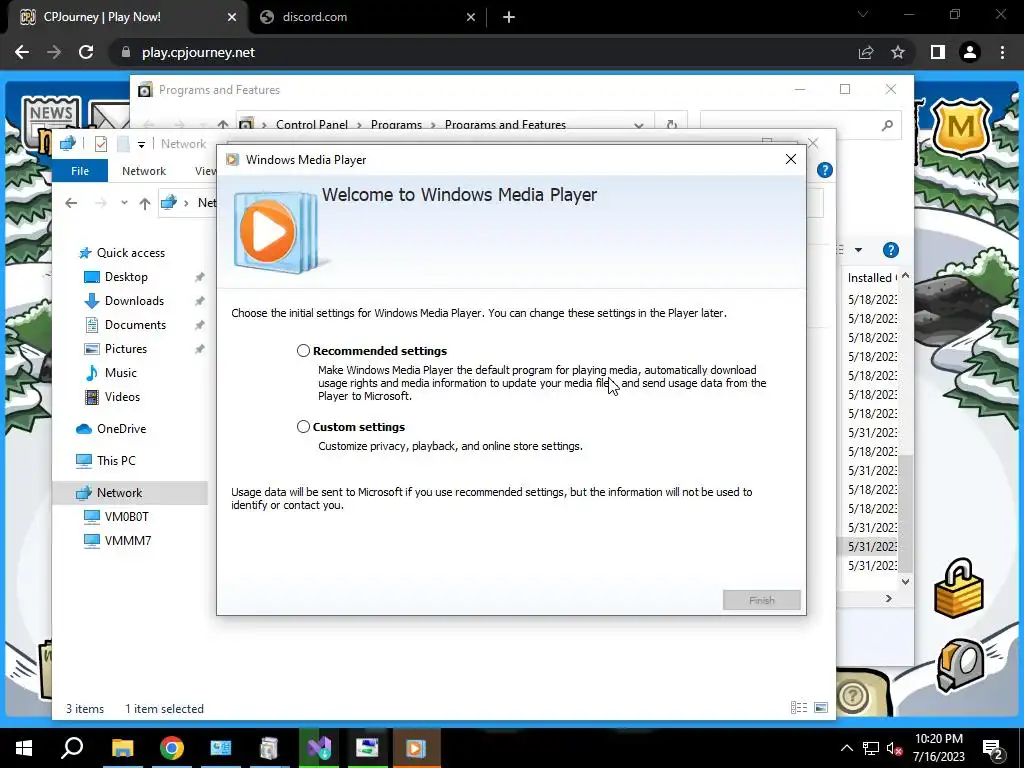Open Customize Quick Access Toolbar dropdown
Screen dimensions: 1024x768
[141, 144]
